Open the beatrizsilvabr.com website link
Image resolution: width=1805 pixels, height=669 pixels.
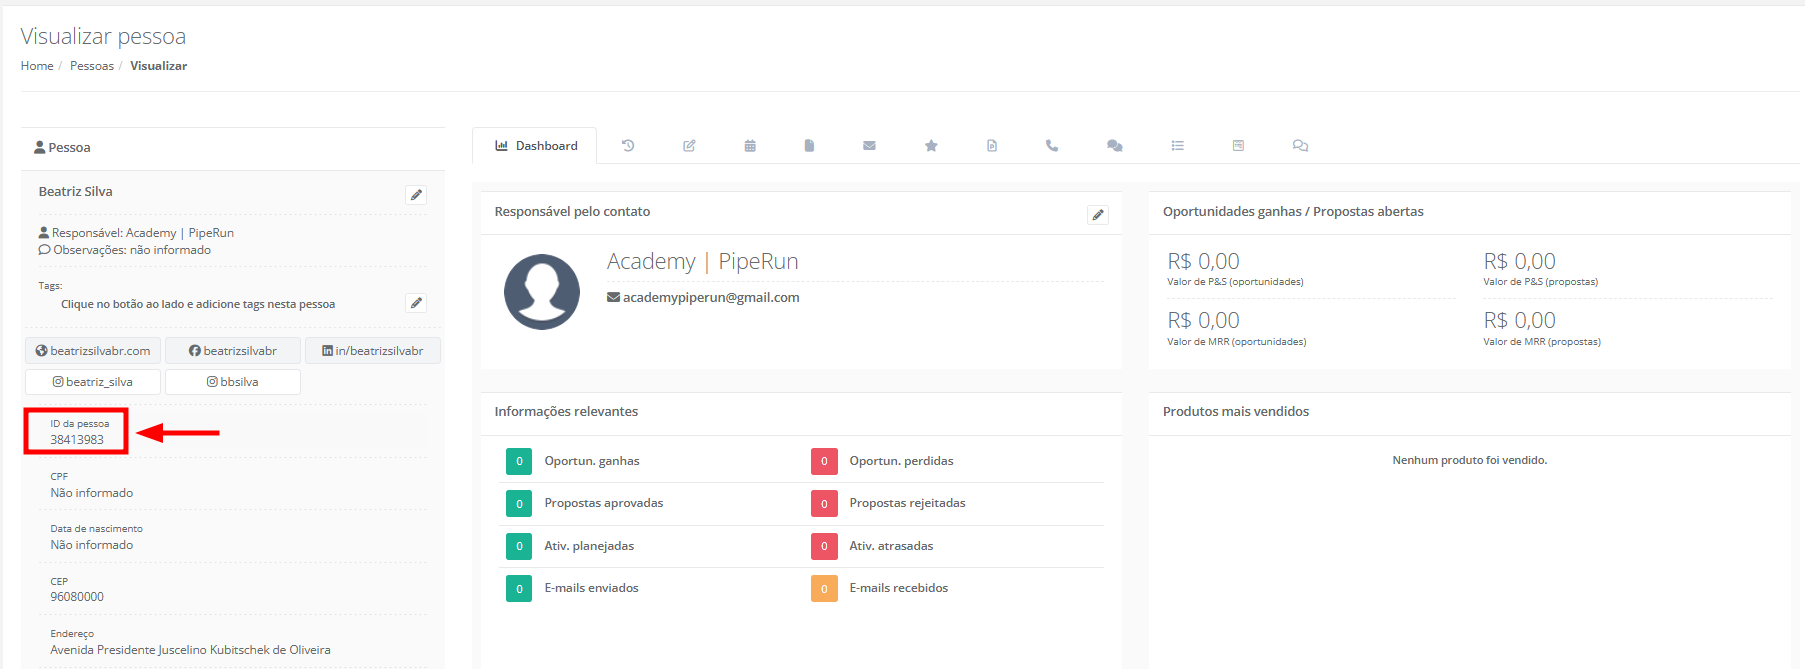point(93,351)
